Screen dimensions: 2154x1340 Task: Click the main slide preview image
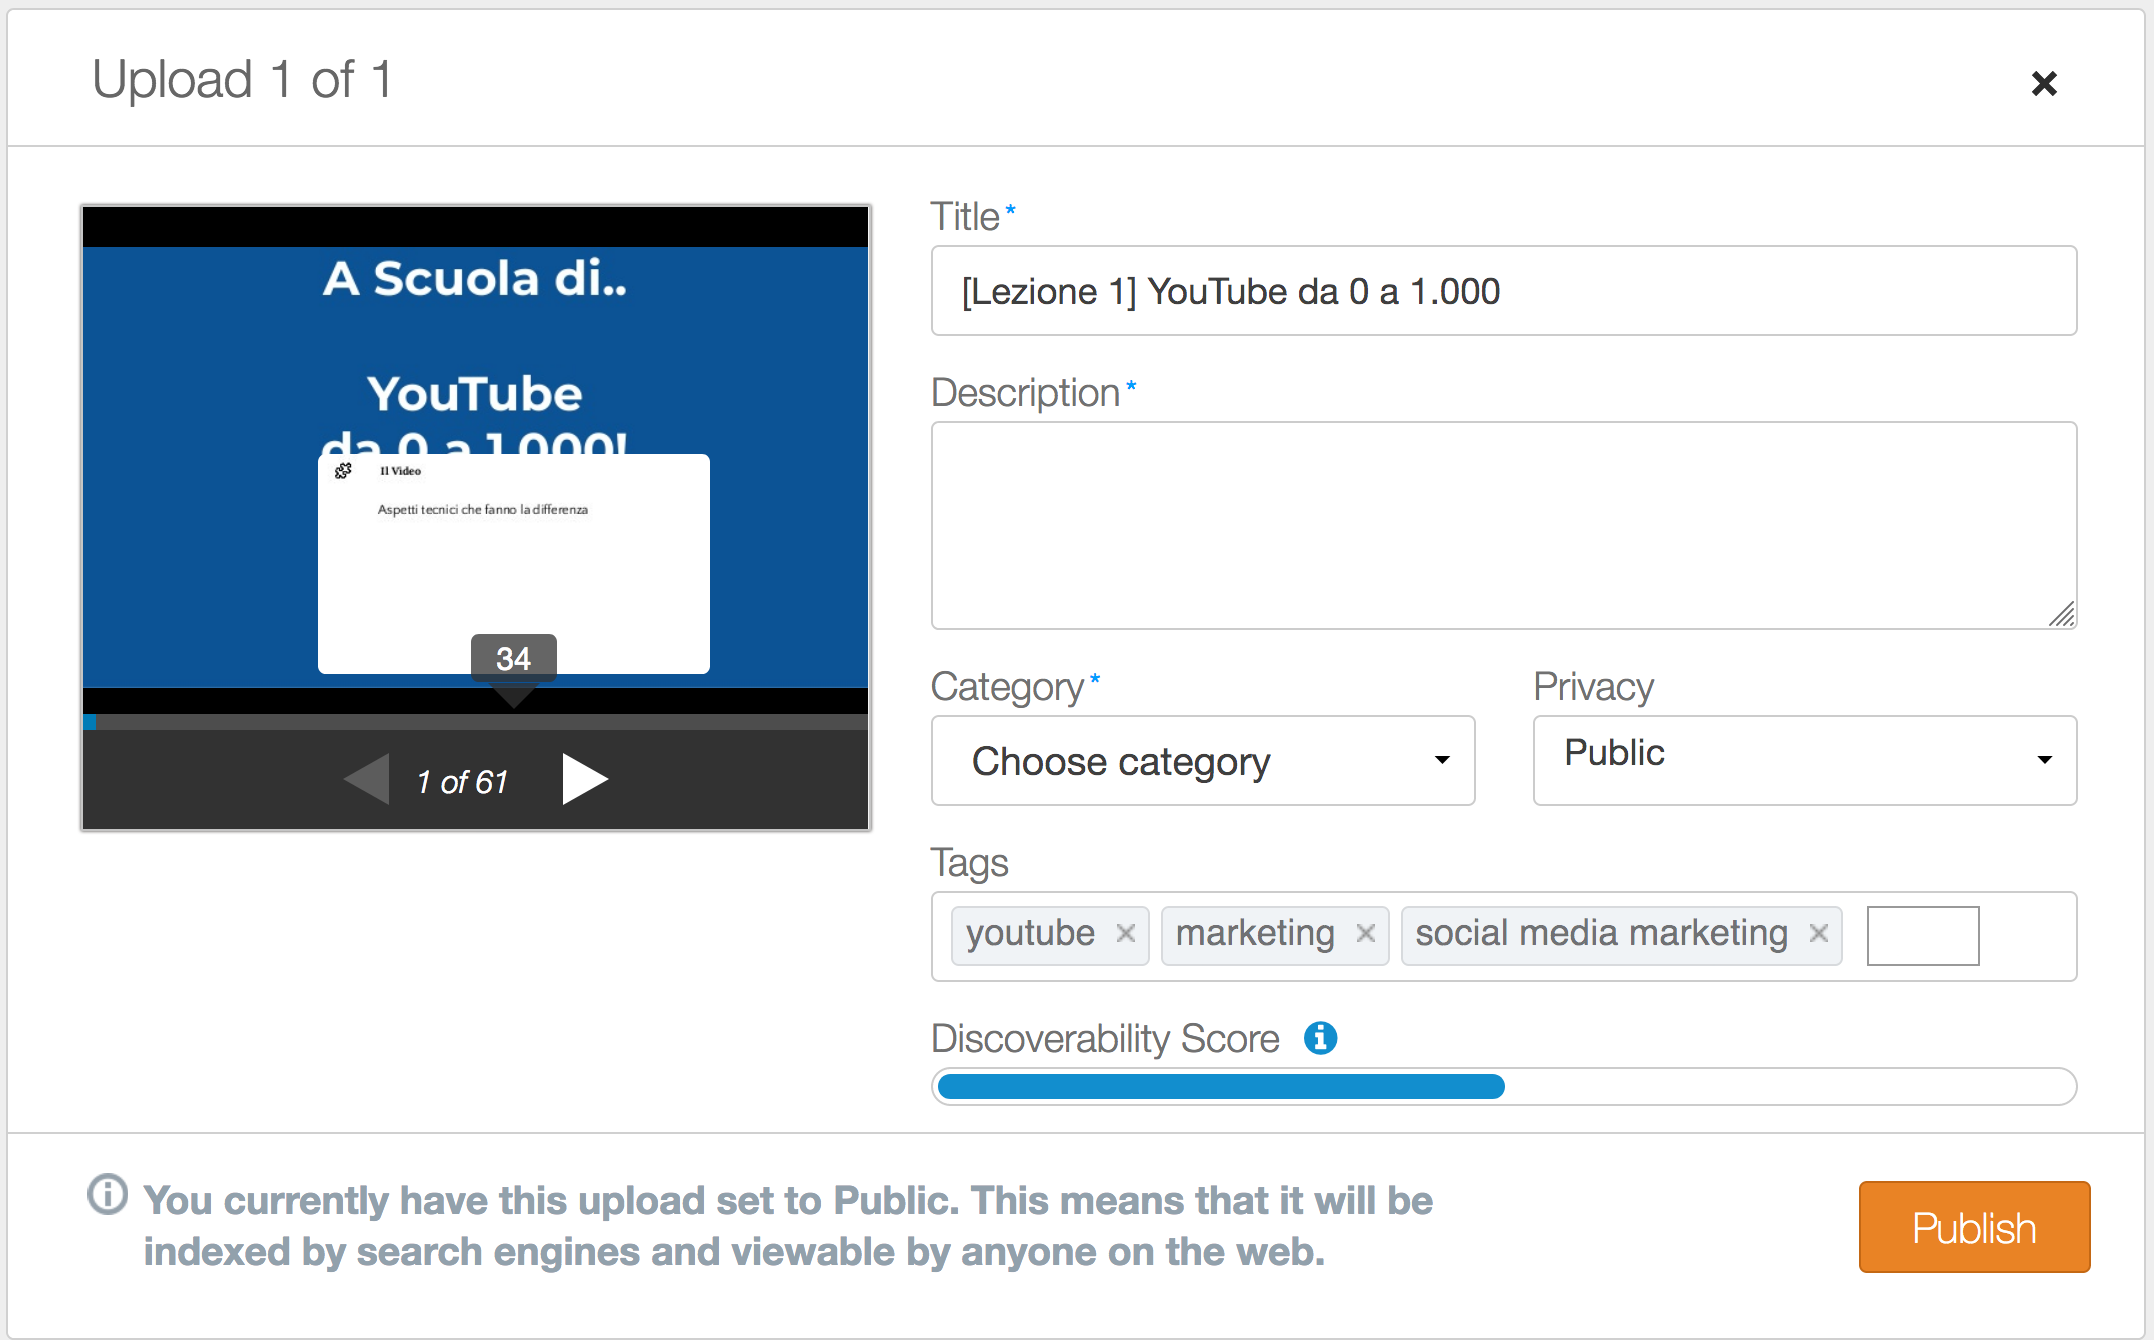476,460
